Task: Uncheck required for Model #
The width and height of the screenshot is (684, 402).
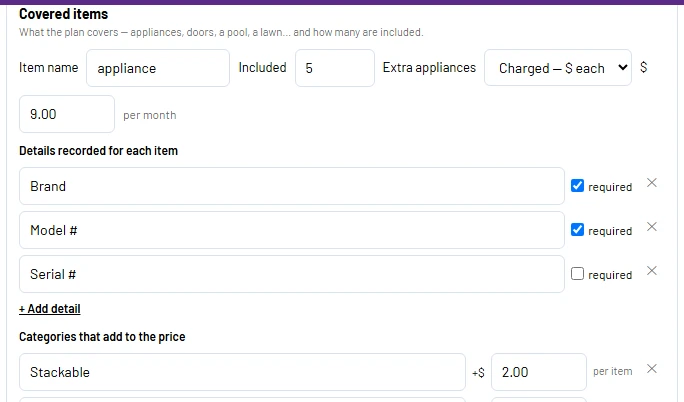Action: click(x=577, y=230)
